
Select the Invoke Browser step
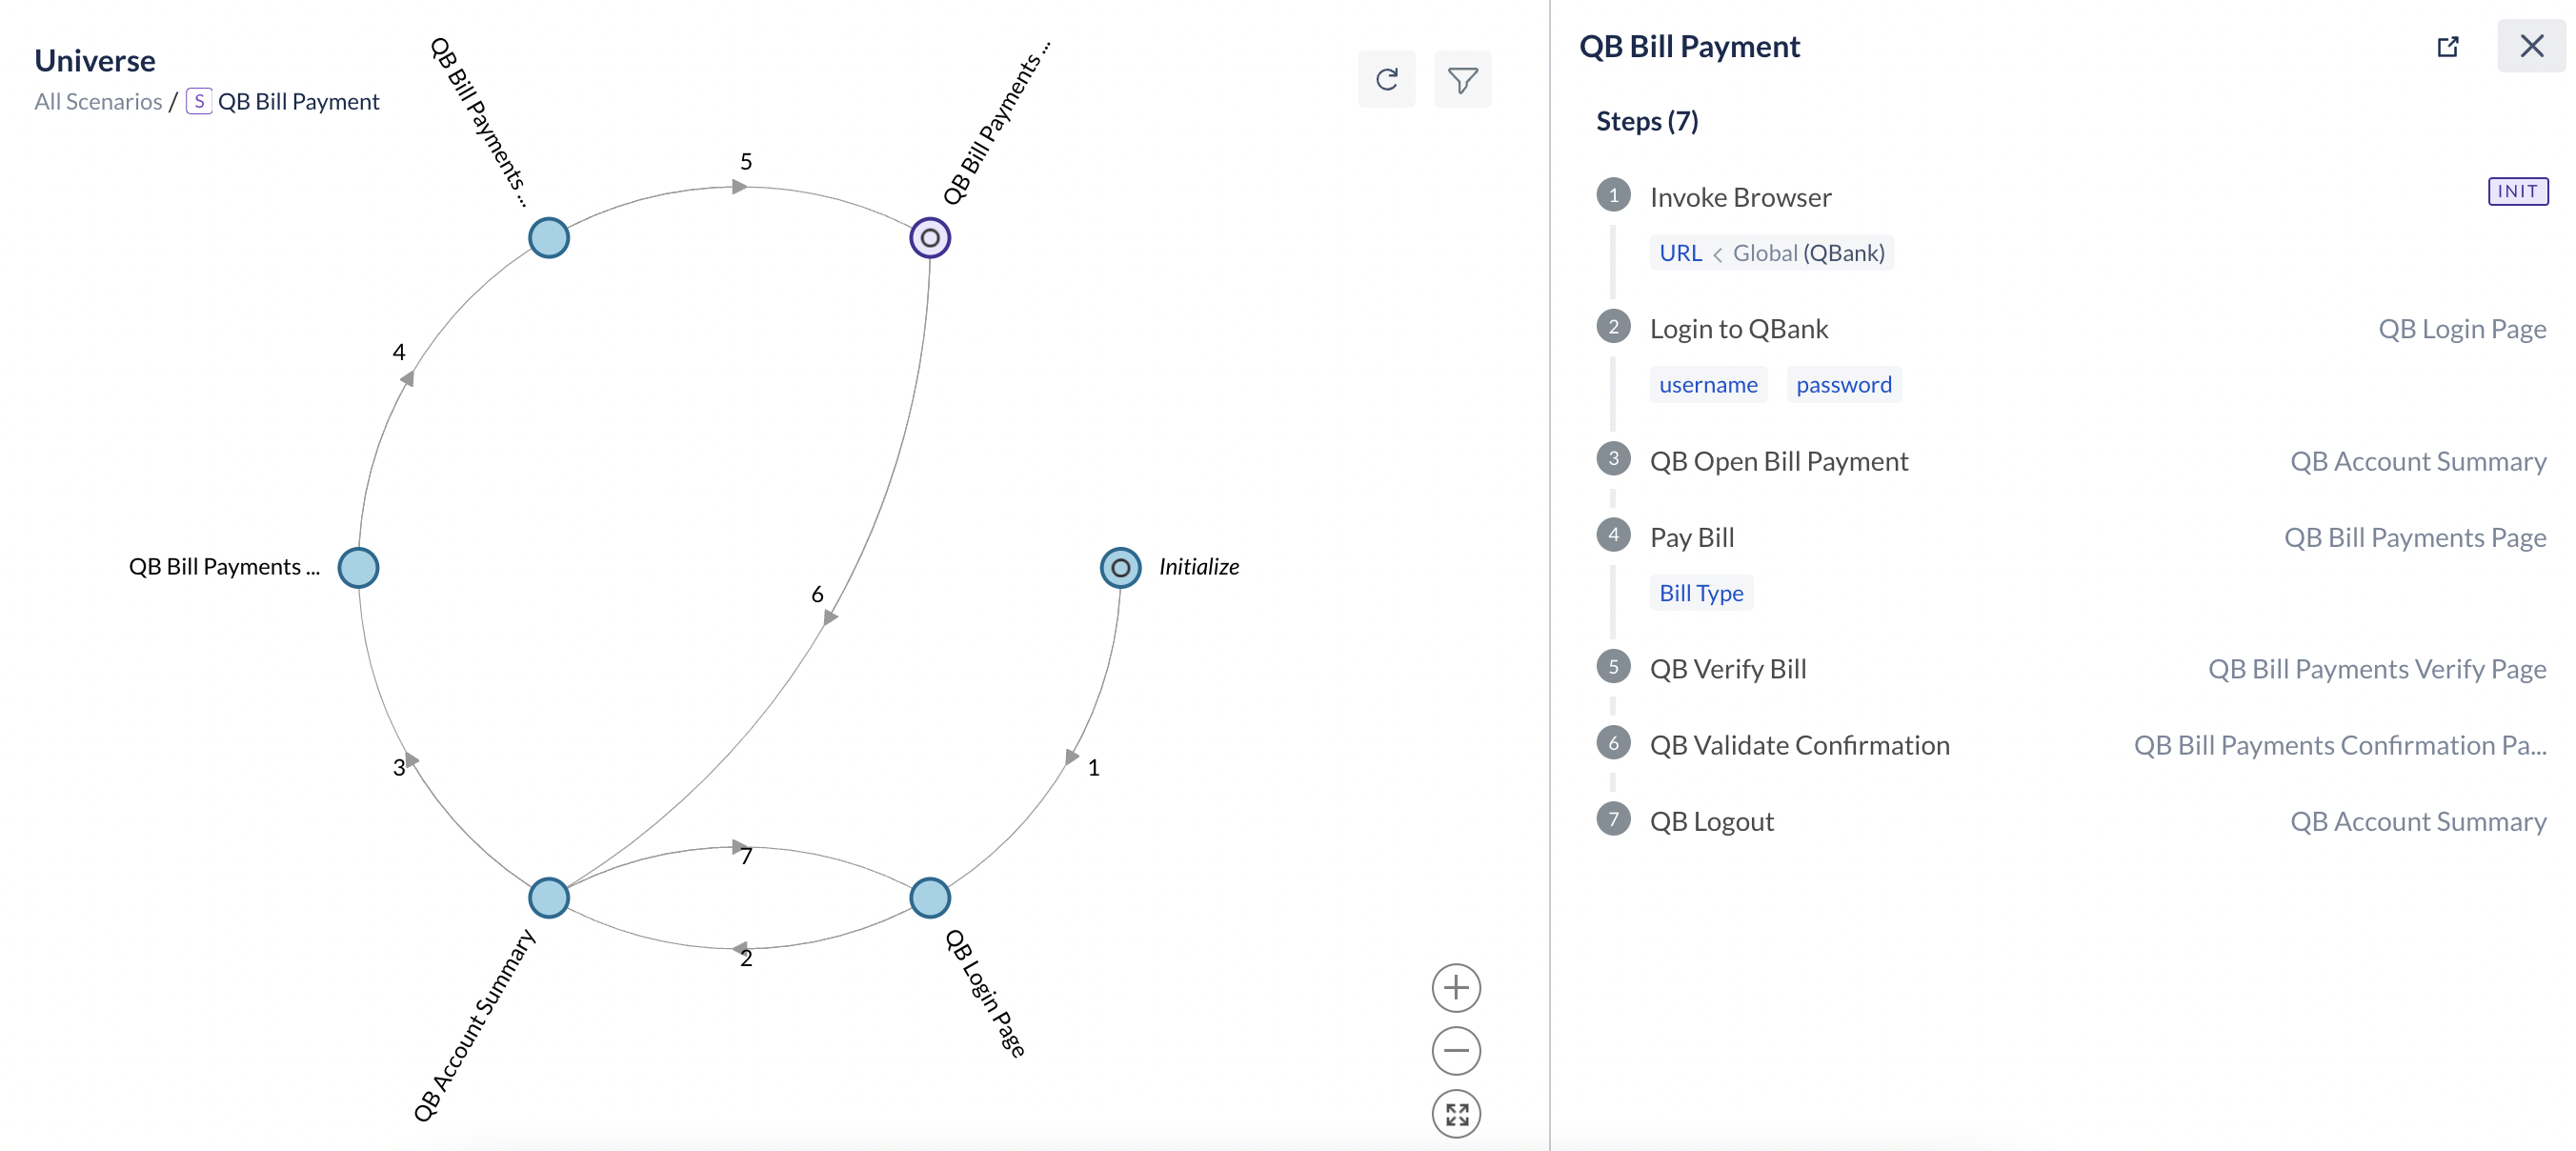pyautogui.click(x=1740, y=197)
